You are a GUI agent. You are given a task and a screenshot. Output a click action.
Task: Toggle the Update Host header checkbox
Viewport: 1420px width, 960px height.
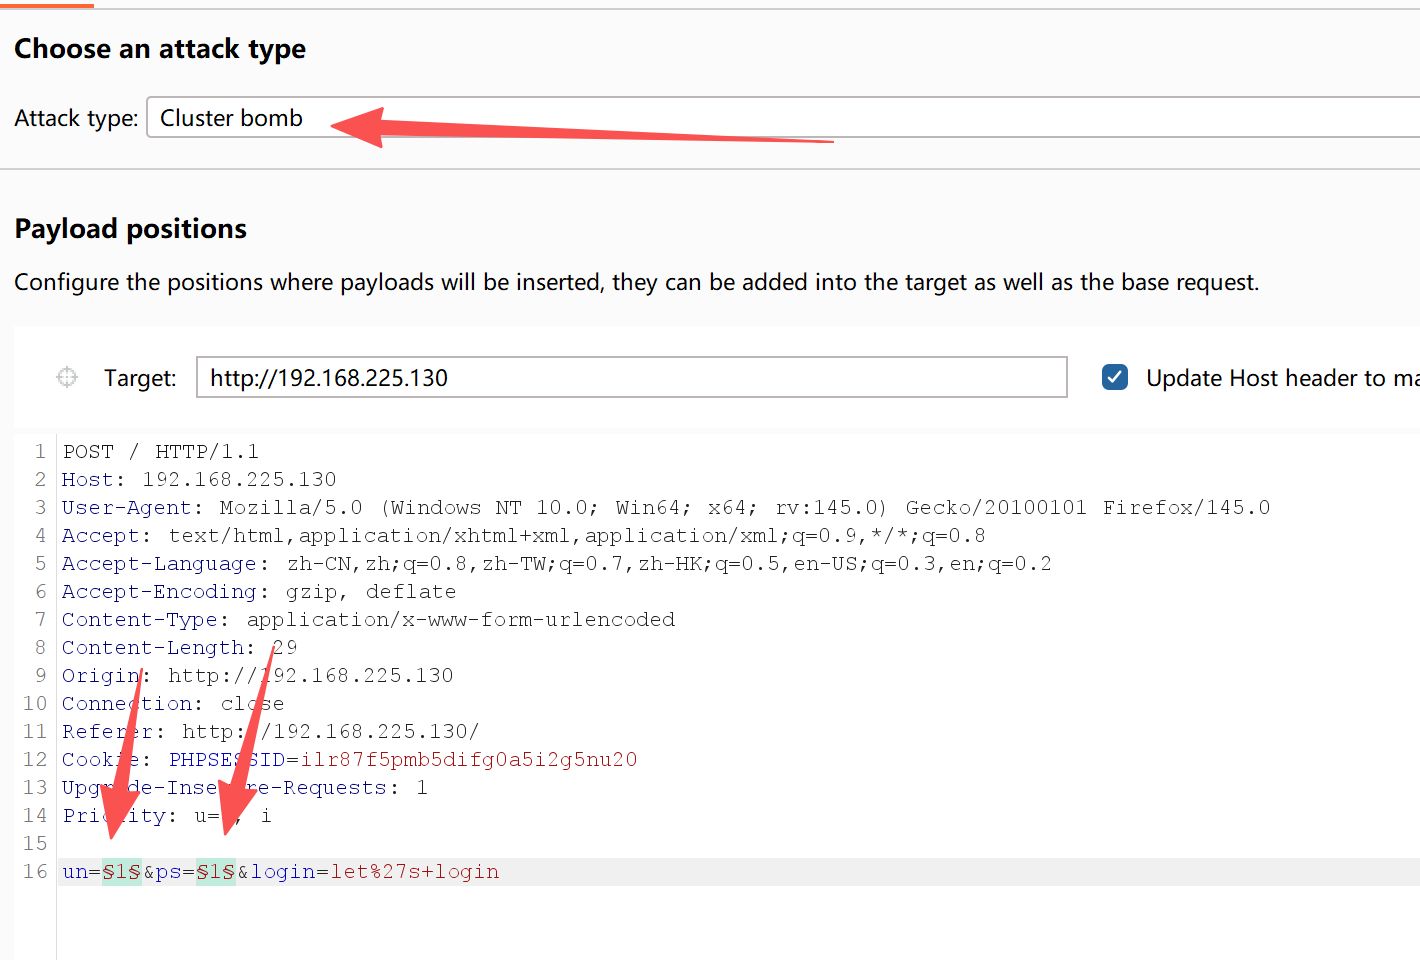click(x=1114, y=377)
